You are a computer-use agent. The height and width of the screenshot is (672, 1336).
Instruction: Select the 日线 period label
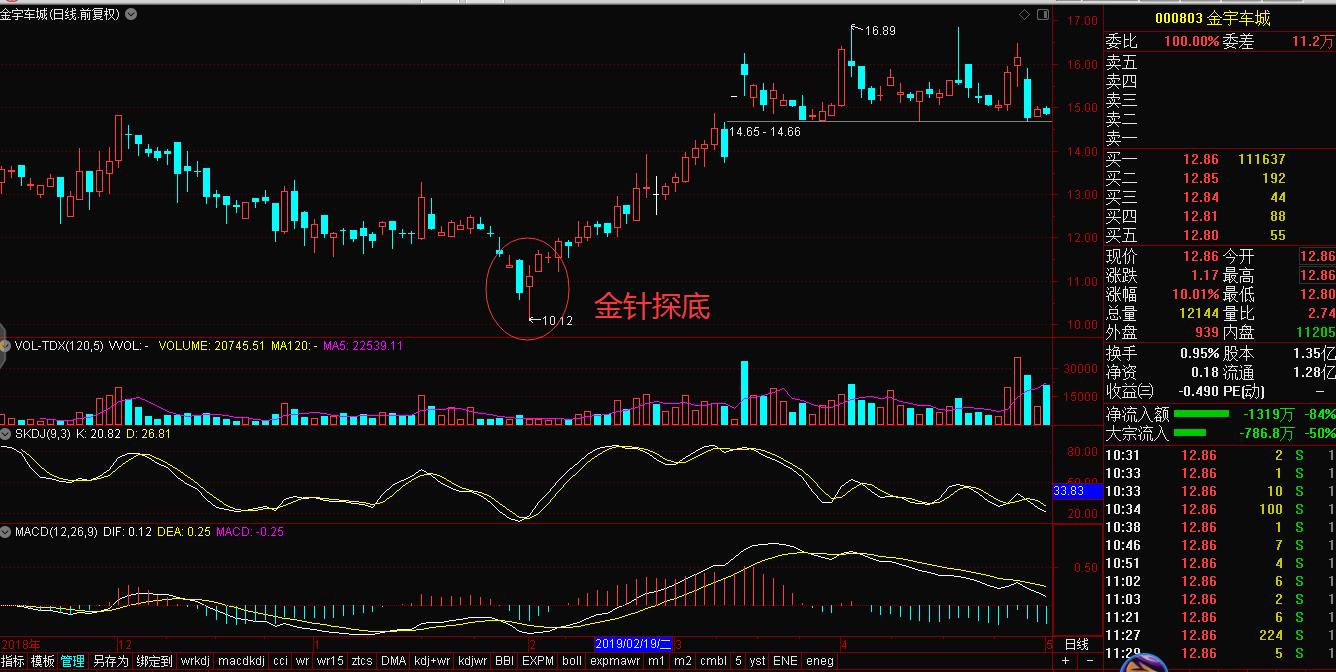(x=1077, y=644)
